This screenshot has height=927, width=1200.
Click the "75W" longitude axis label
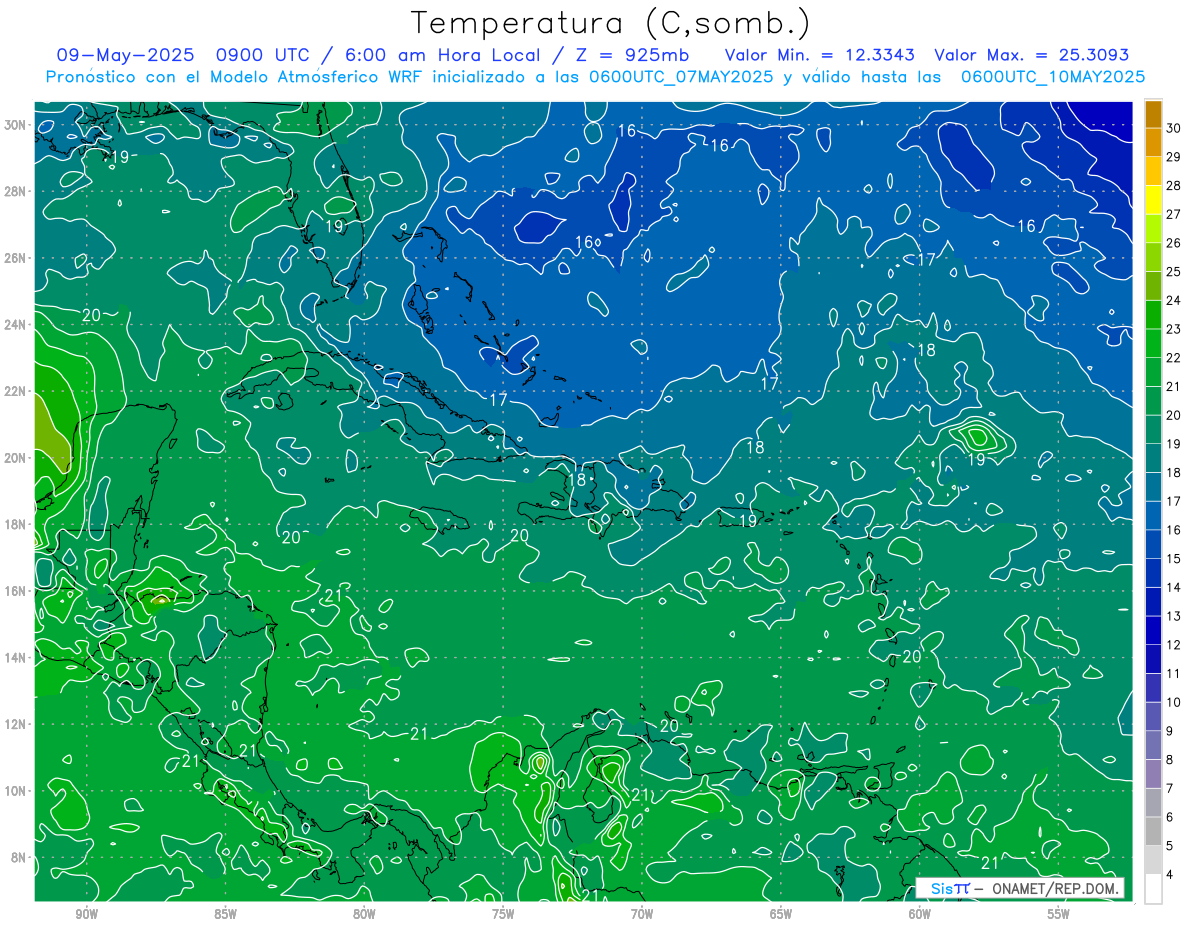pos(503,914)
